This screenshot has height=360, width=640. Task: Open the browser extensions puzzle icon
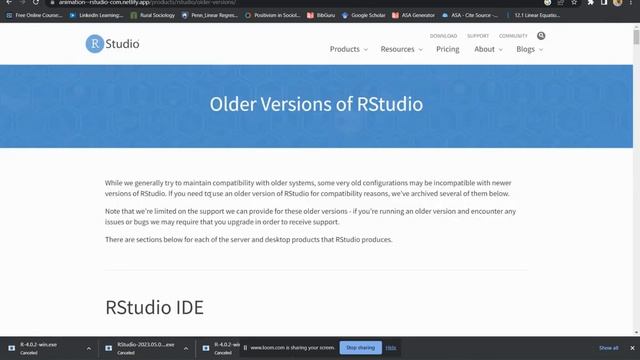pyautogui.click(x=590, y=2)
